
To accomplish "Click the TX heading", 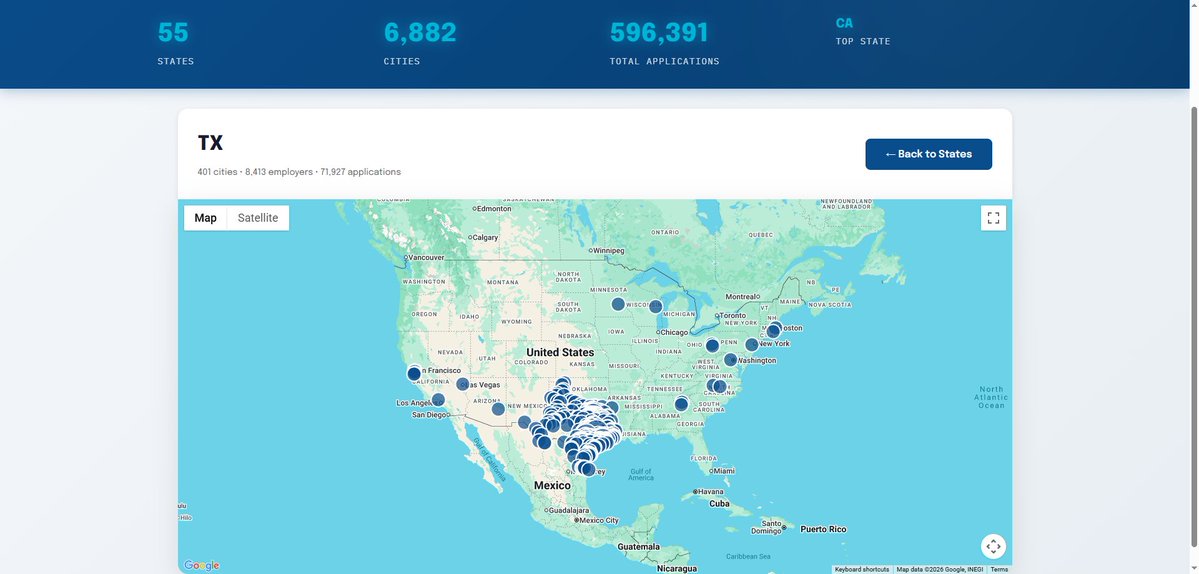I will pyautogui.click(x=210, y=143).
